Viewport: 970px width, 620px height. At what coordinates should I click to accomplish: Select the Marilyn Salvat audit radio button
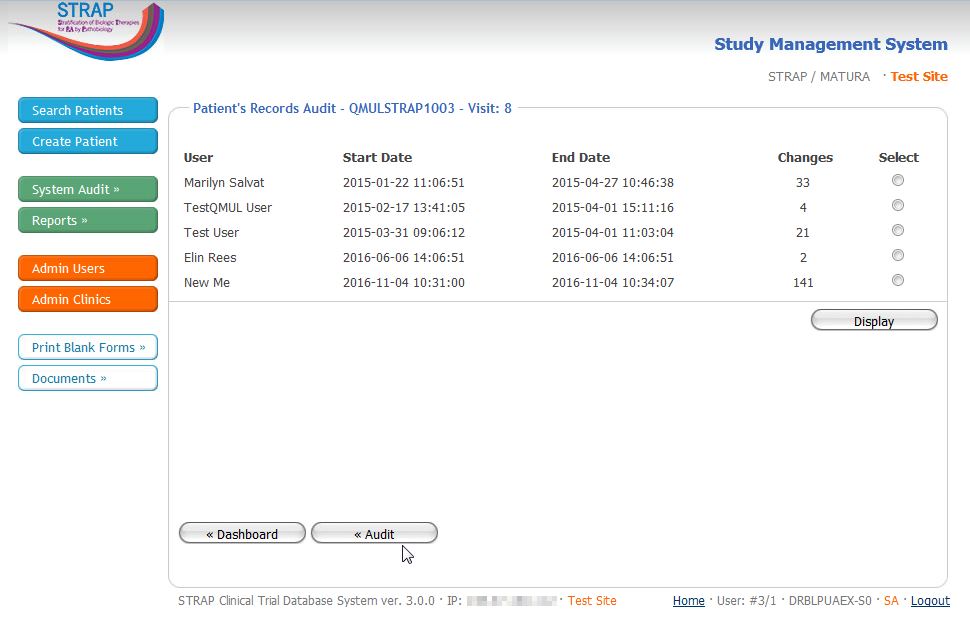[897, 181]
